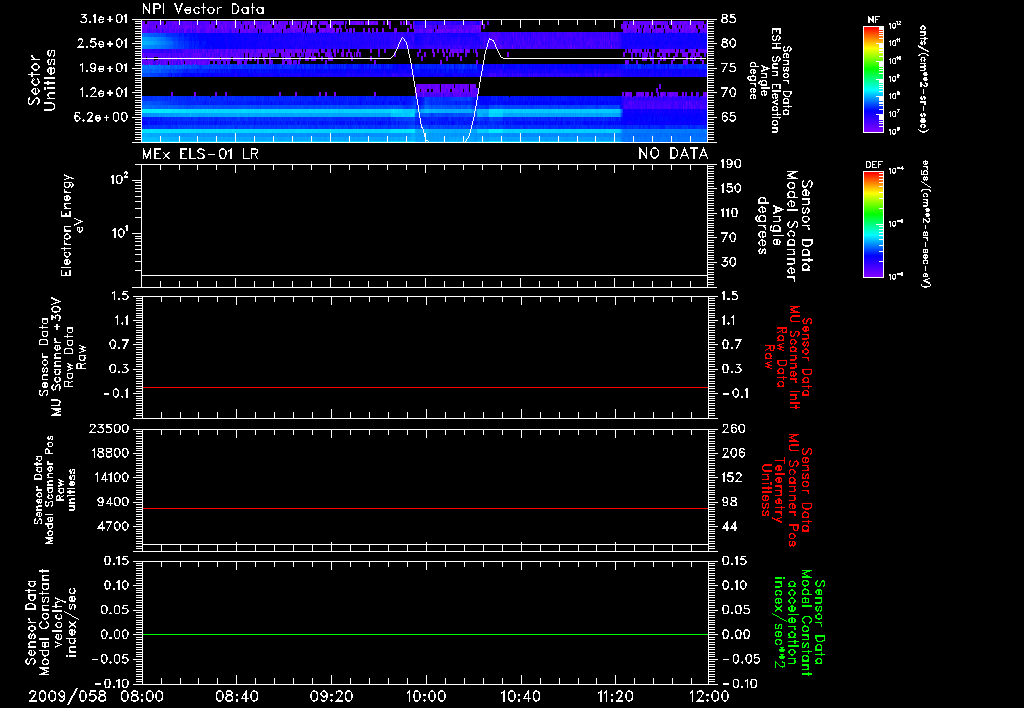Click the 30 scanner angle tick label
This screenshot has height=708, width=1024.
(x=729, y=262)
